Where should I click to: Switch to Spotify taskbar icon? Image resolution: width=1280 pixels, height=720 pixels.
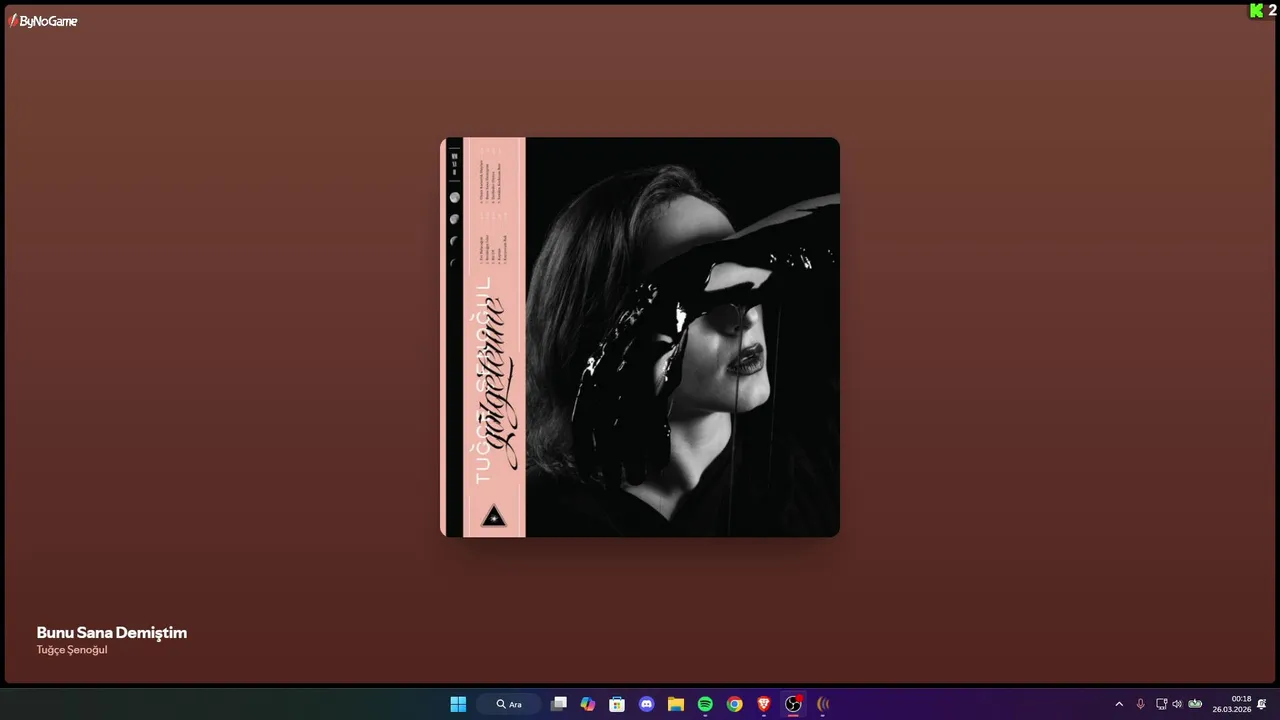click(705, 704)
